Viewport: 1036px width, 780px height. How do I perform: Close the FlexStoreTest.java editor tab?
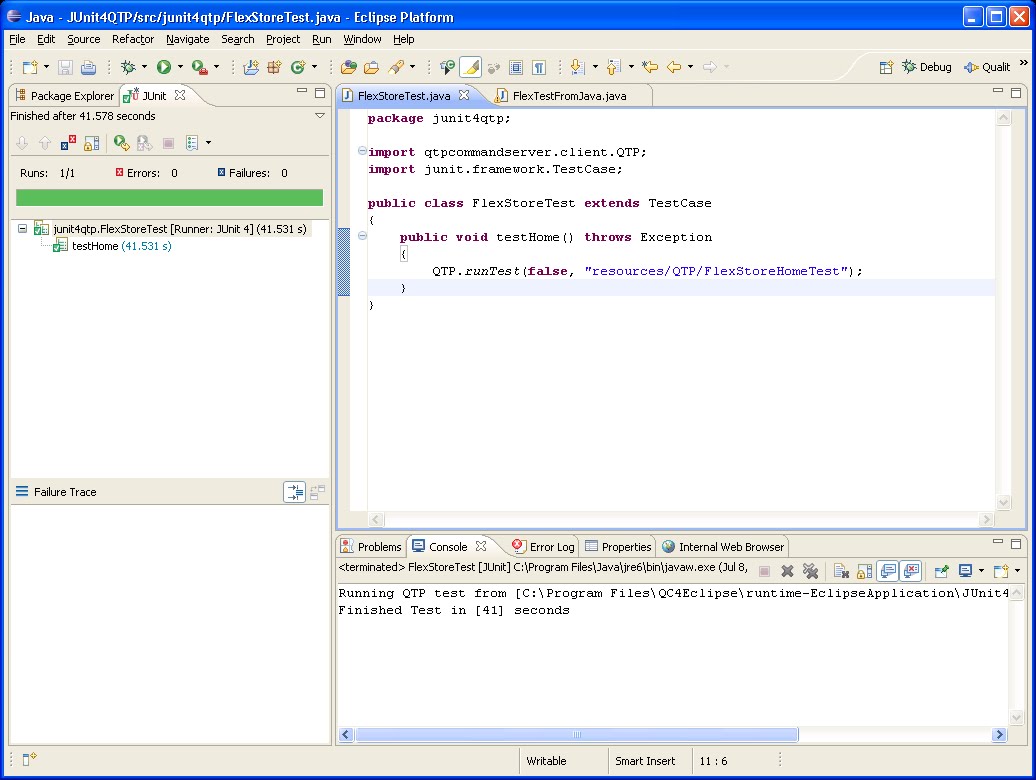(x=464, y=95)
